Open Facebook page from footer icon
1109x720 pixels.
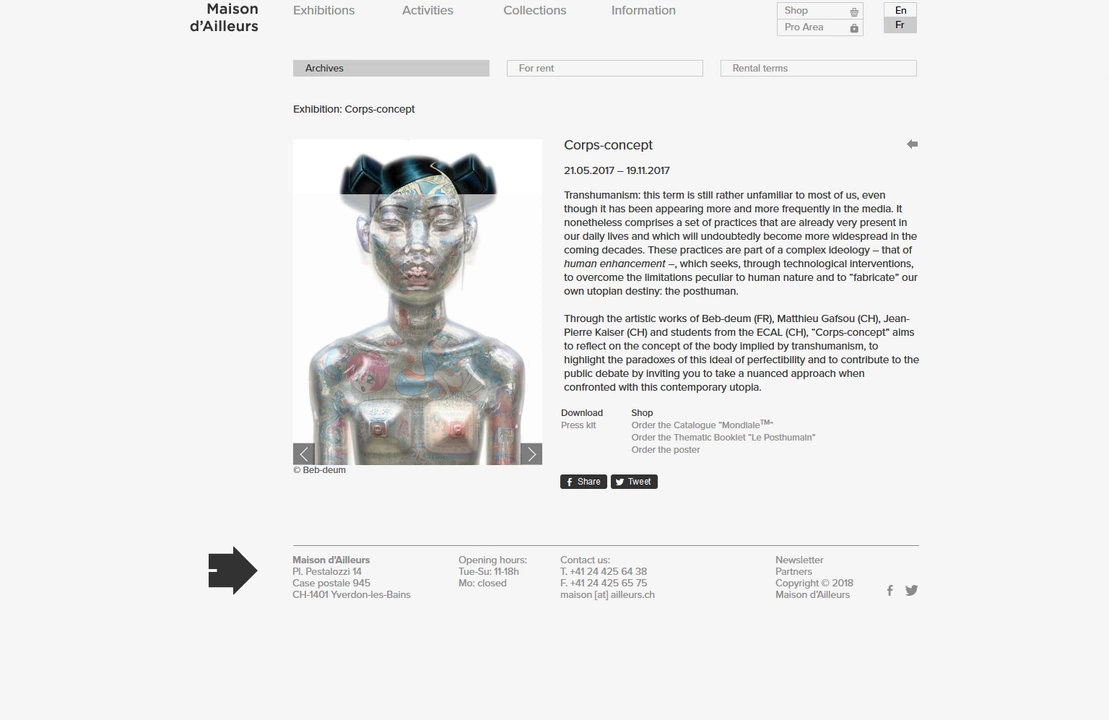click(x=890, y=590)
